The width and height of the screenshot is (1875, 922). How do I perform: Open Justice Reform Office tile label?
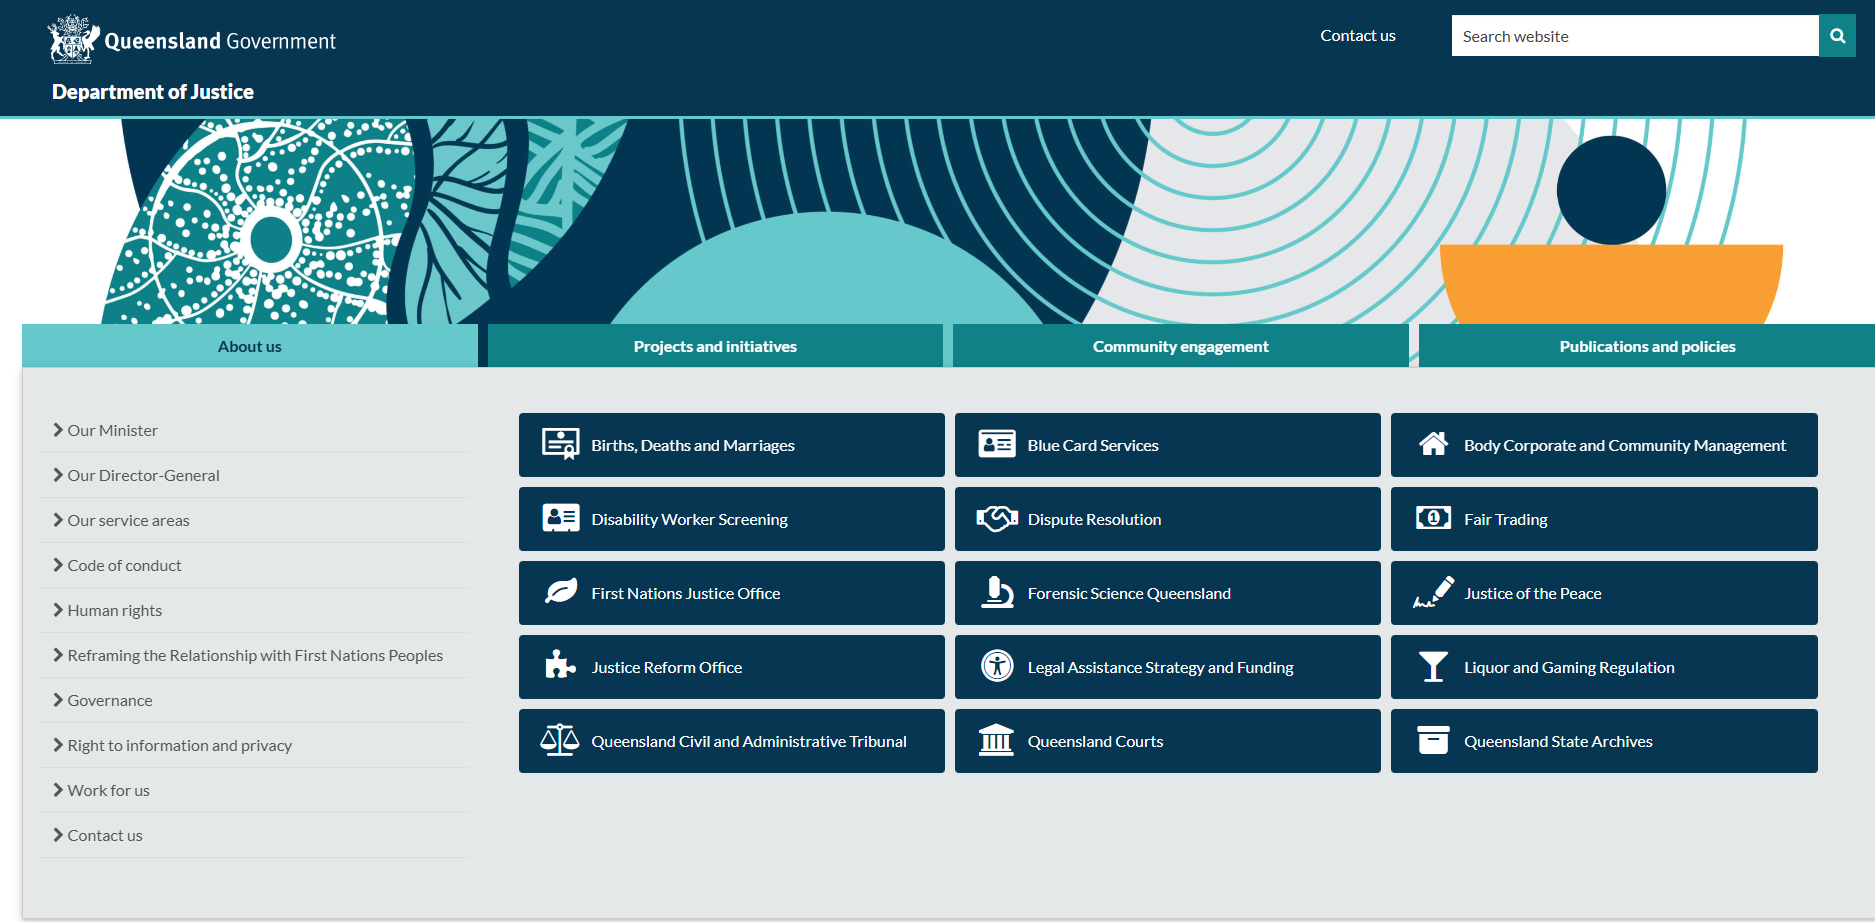point(667,667)
